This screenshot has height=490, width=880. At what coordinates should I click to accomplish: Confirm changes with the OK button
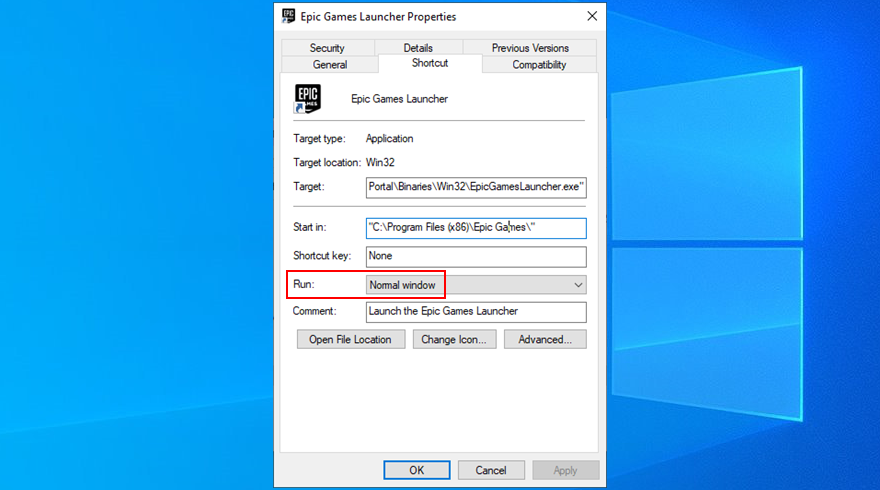tap(416, 470)
